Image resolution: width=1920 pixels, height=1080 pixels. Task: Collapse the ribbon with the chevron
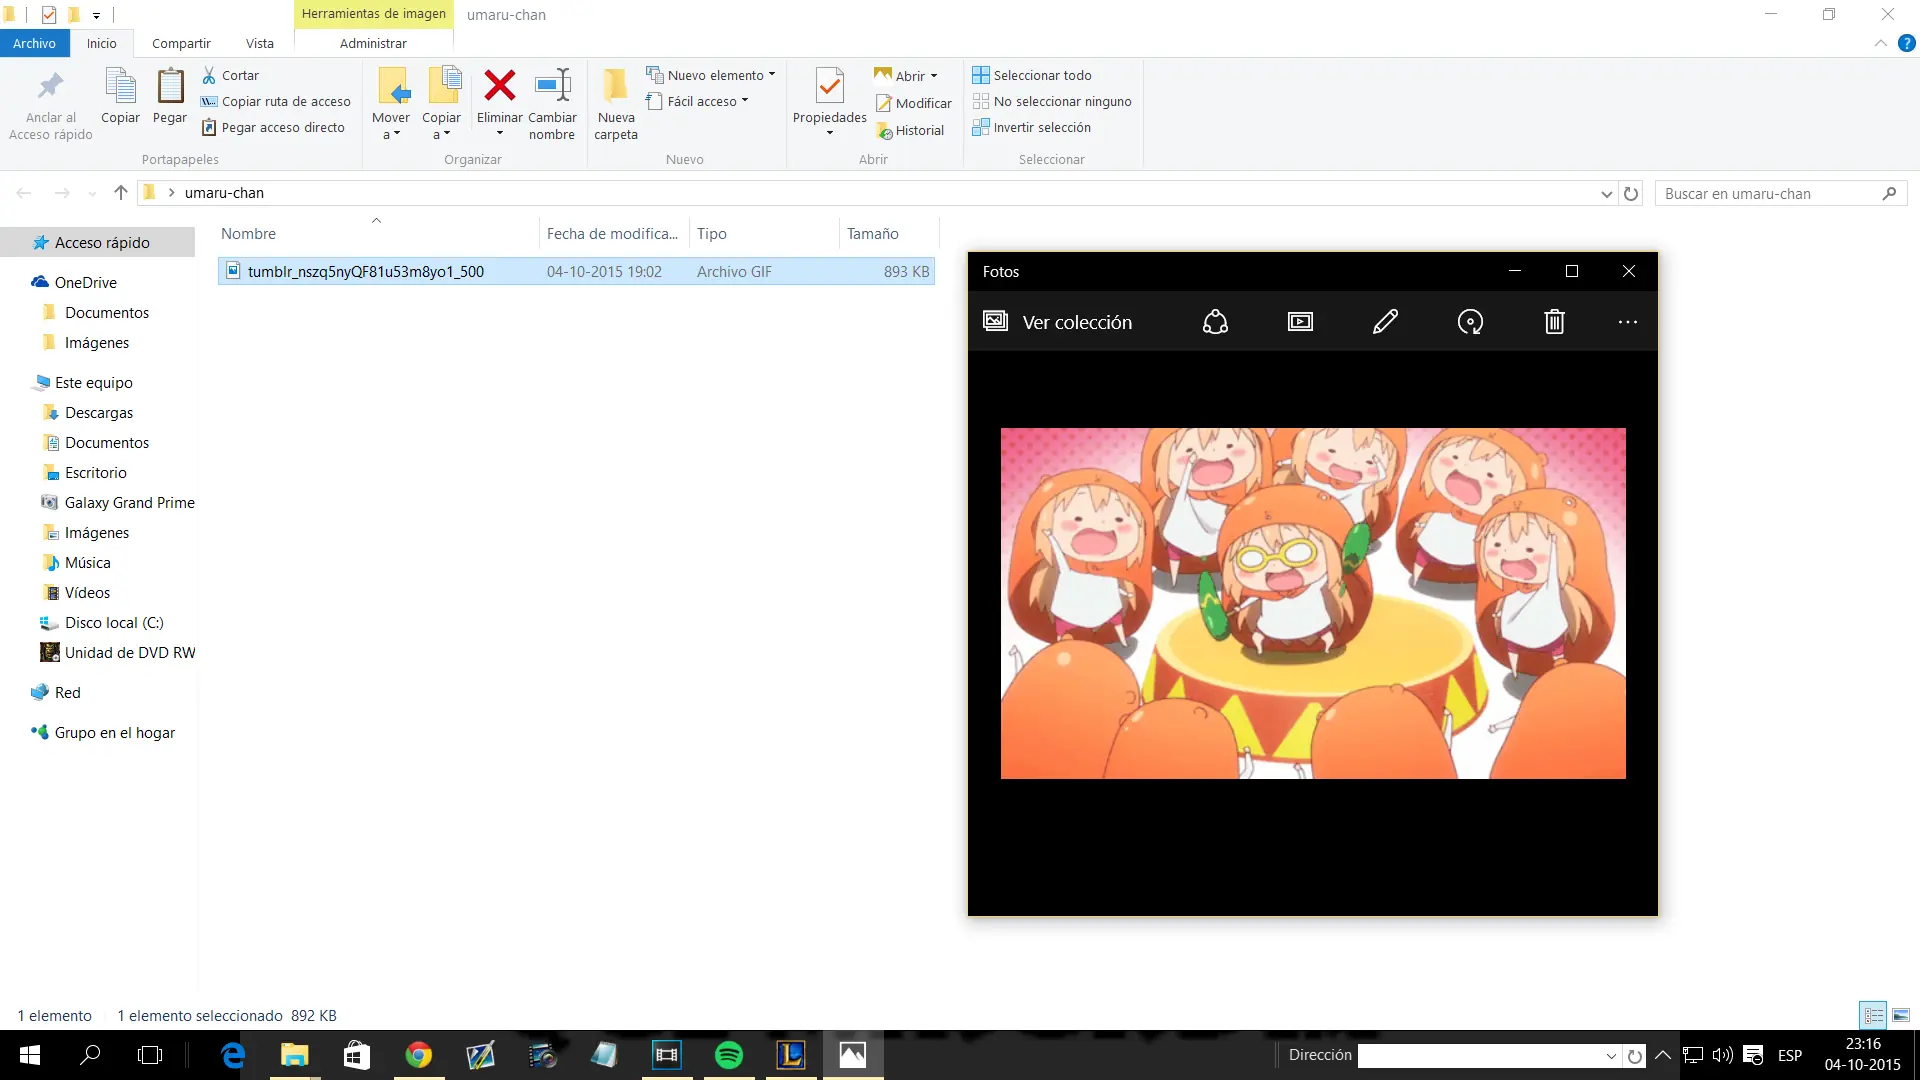point(1881,43)
